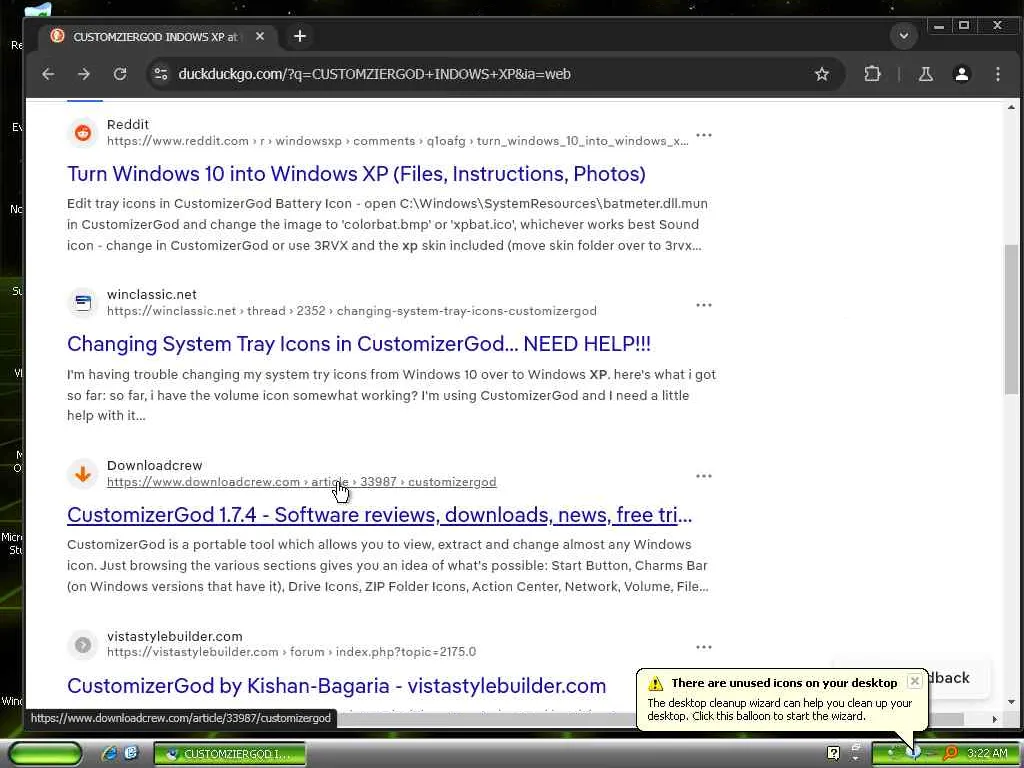Image resolution: width=1024 pixels, height=768 pixels.
Task: Bookmark this page with the star icon
Action: (x=822, y=74)
